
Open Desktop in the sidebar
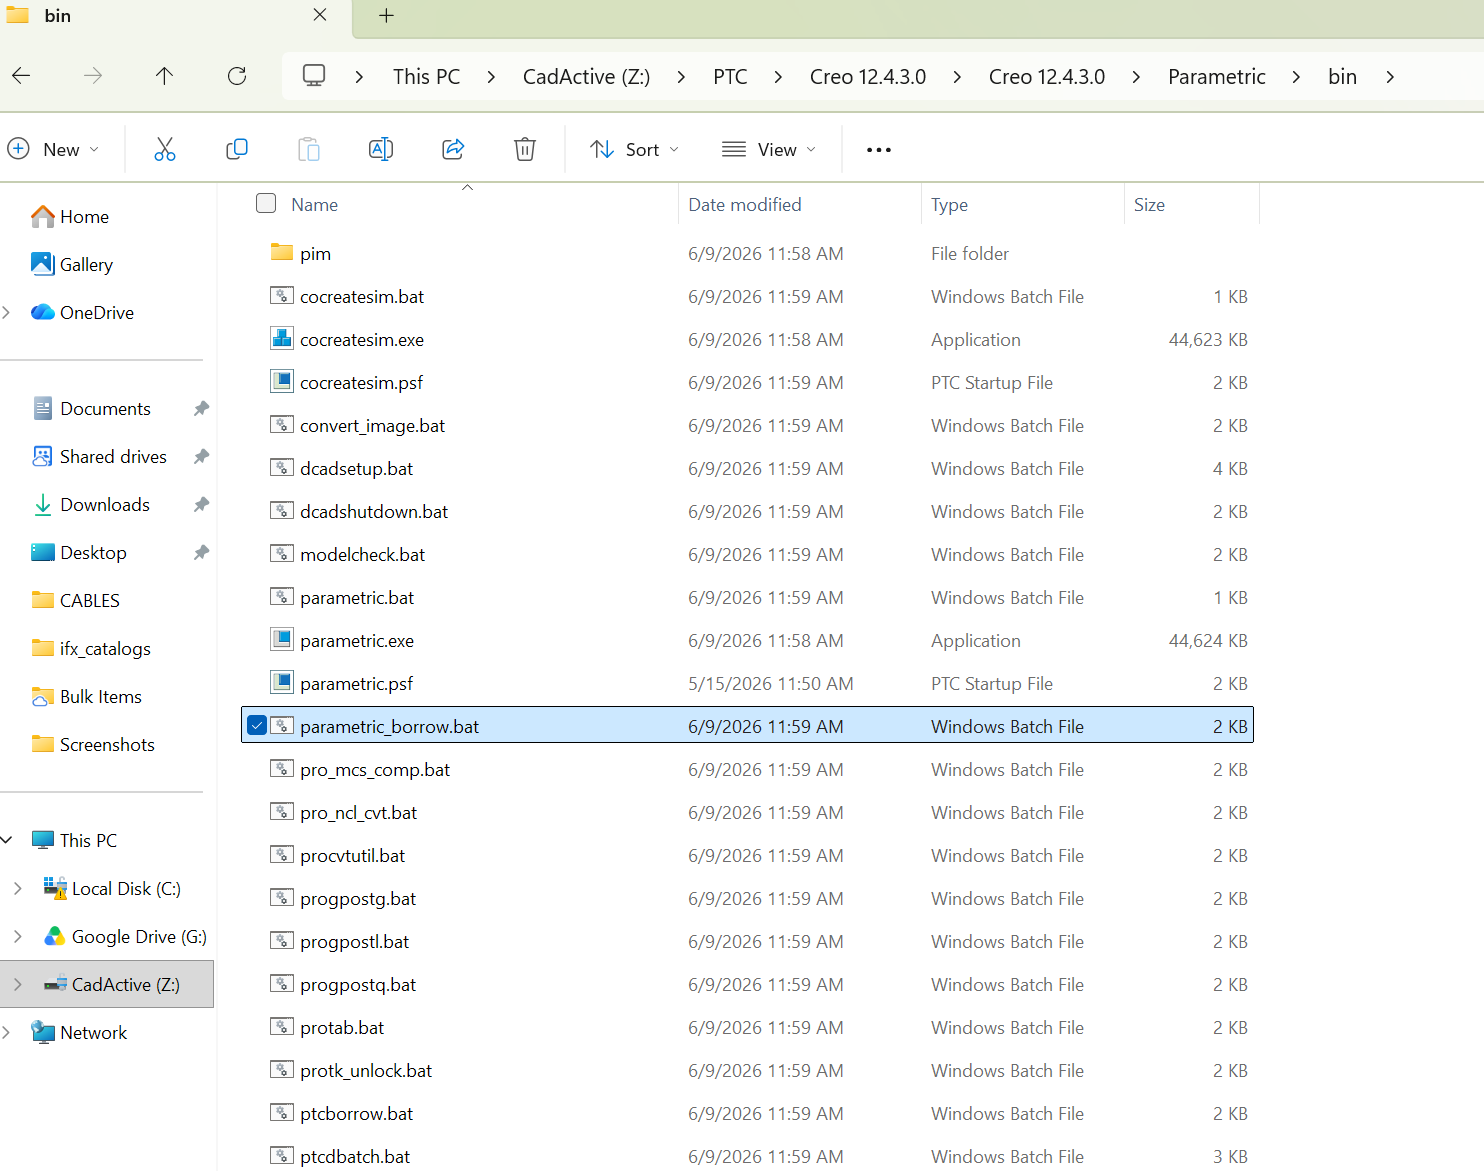79,552
